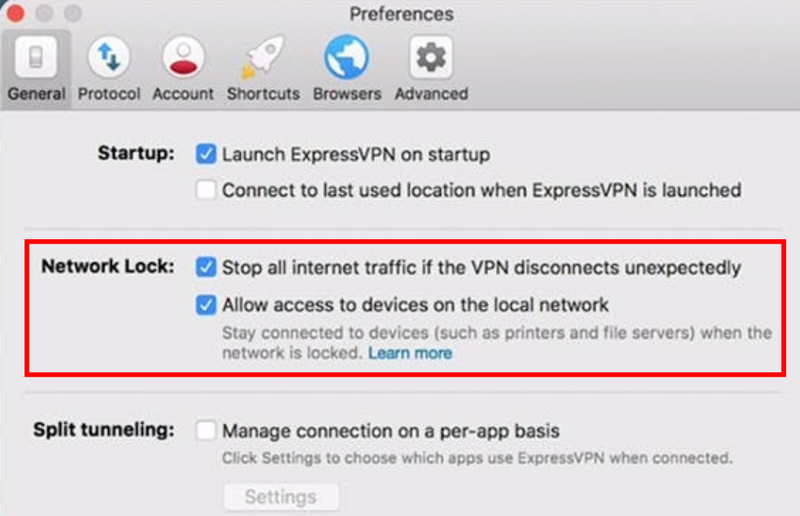Viewport: 800px width, 516px height.
Task: Open the Account person icon
Action: pyautogui.click(x=183, y=57)
